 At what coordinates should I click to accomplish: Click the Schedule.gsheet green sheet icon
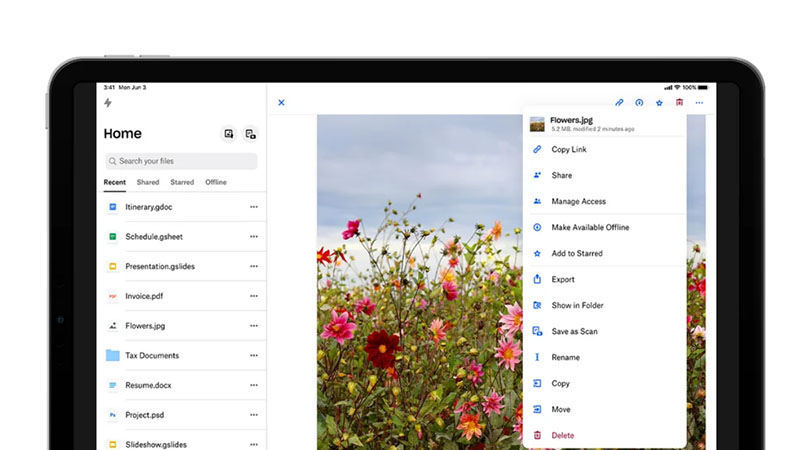(113, 236)
